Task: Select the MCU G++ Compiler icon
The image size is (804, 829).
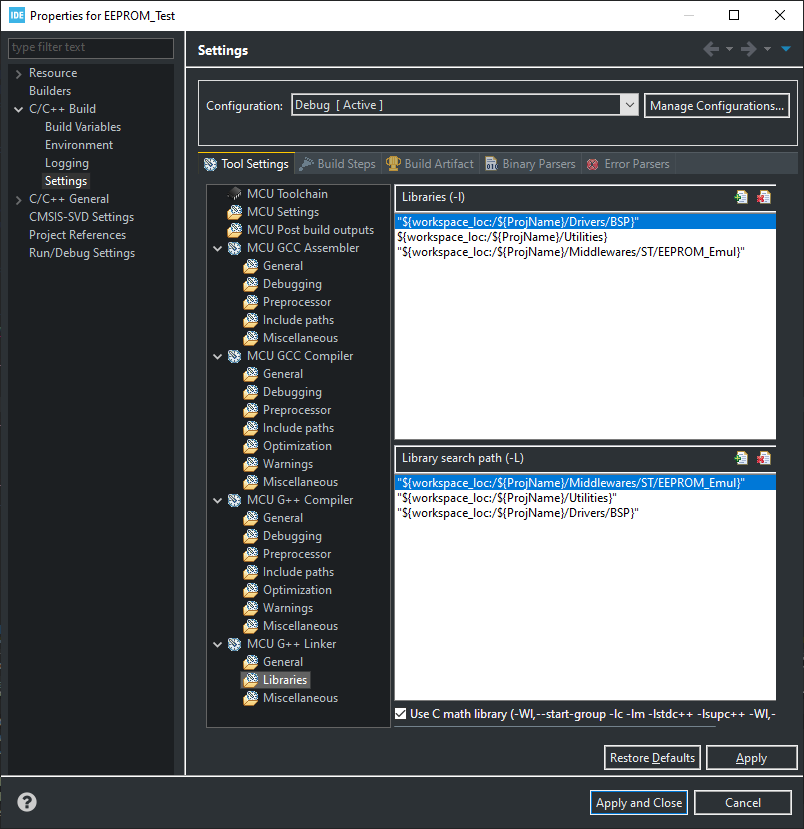Action: click(234, 500)
